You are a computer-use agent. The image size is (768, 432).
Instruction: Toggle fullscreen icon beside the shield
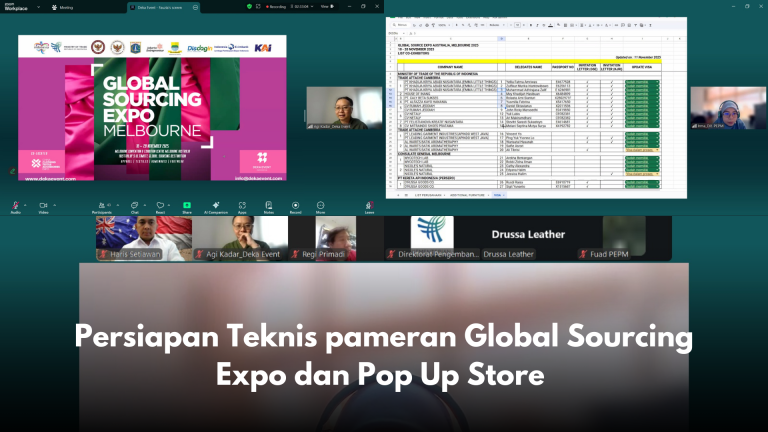click(258, 7)
